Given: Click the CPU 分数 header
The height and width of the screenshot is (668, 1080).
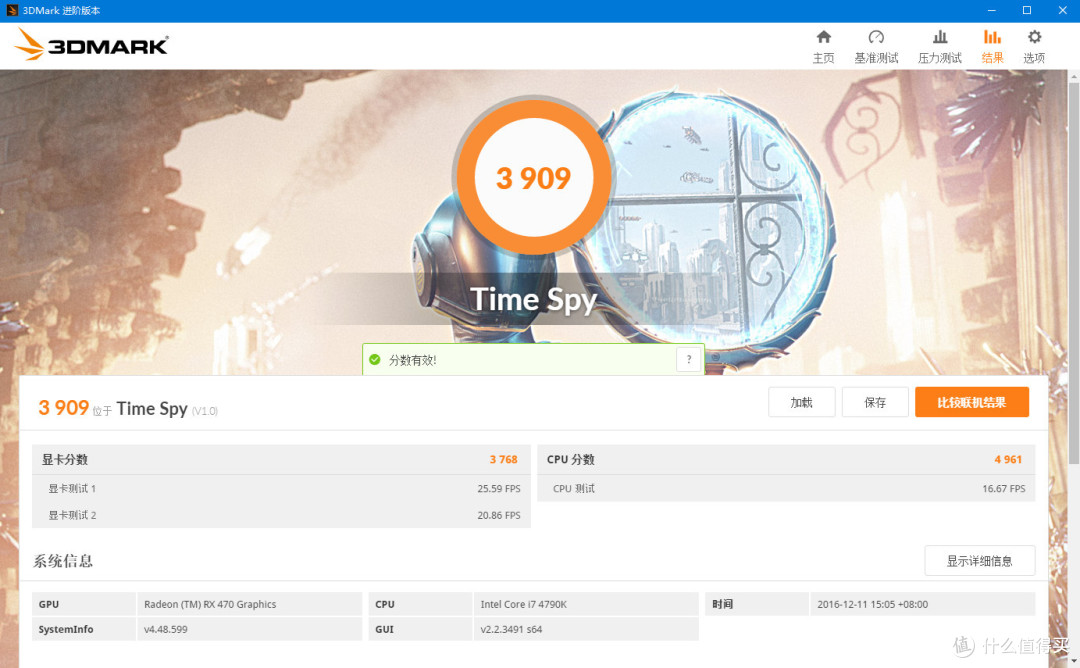Looking at the screenshot, I should (786, 459).
